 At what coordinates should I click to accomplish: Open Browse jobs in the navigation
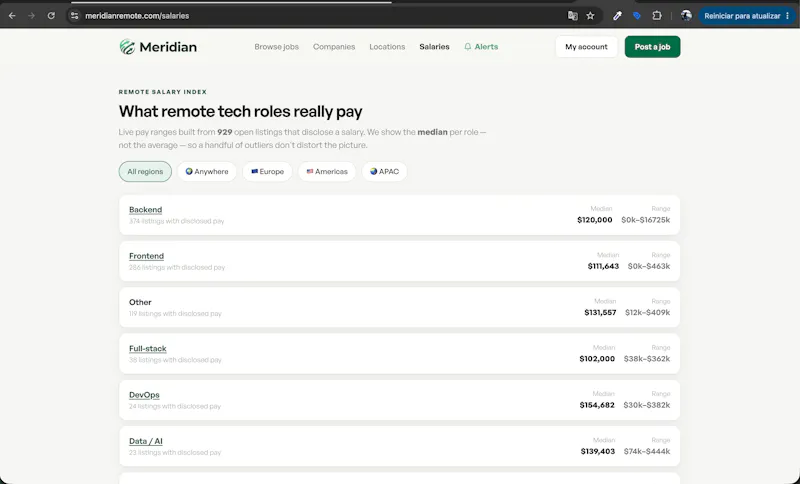(x=277, y=47)
